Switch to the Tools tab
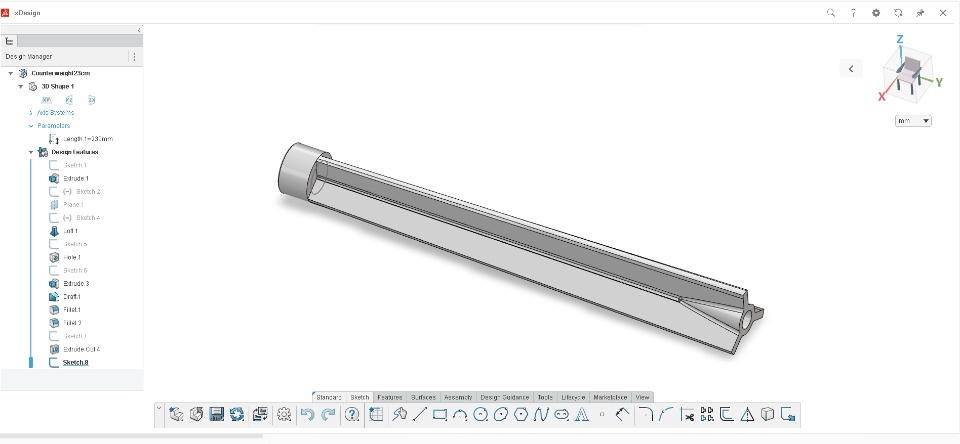 545,397
